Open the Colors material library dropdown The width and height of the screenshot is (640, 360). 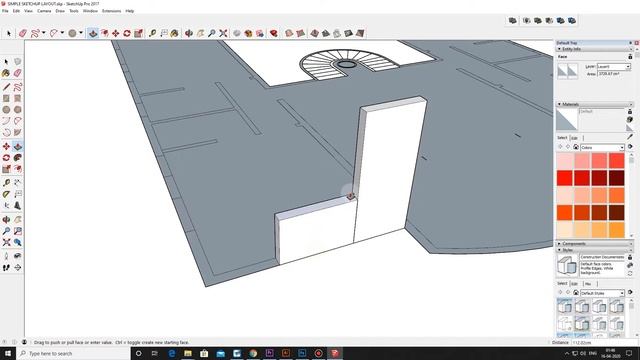click(x=622, y=147)
